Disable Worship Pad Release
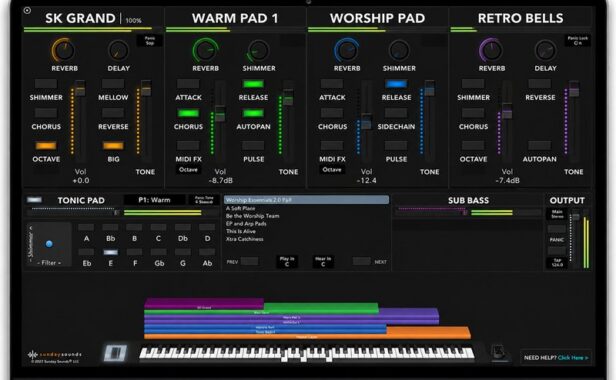Screen dimensions: 616x380 (x=396, y=84)
